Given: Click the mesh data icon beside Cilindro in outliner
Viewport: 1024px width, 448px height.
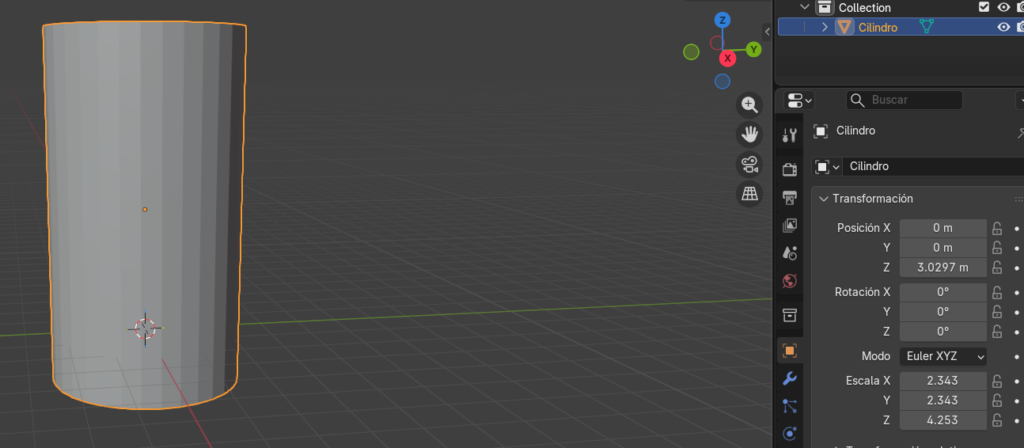Looking at the screenshot, I should [x=926, y=27].
